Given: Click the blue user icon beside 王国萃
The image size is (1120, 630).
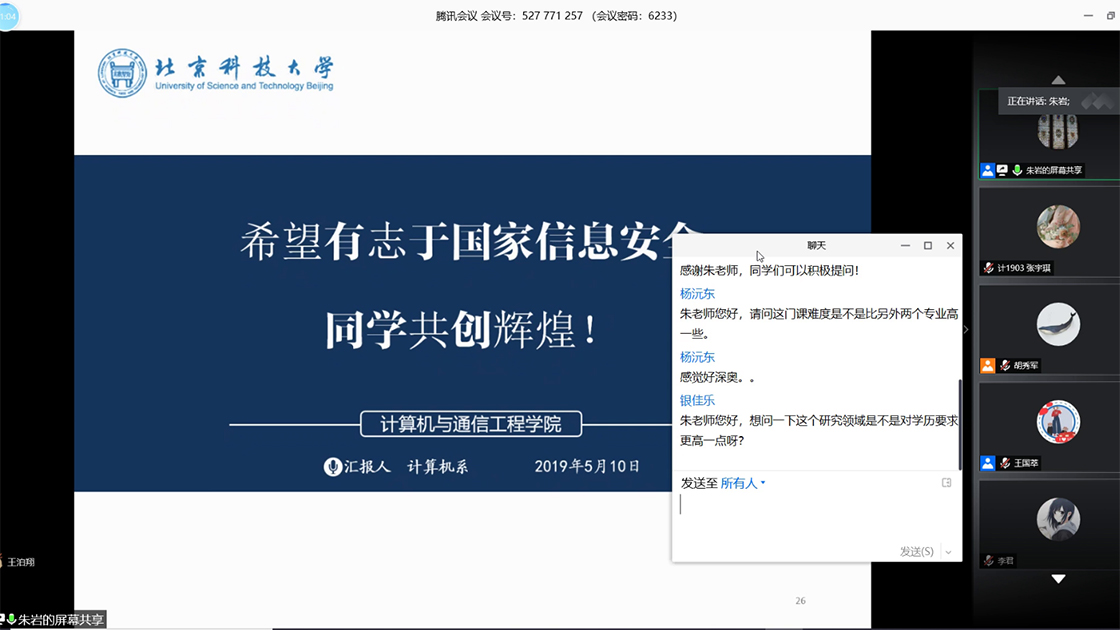Looking at the screenshot, I should (987, 463).
